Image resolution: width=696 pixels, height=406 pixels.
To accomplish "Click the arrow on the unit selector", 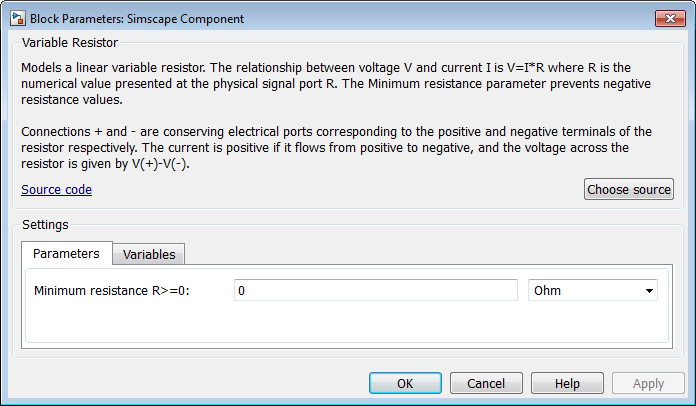I will coord(650,291).
